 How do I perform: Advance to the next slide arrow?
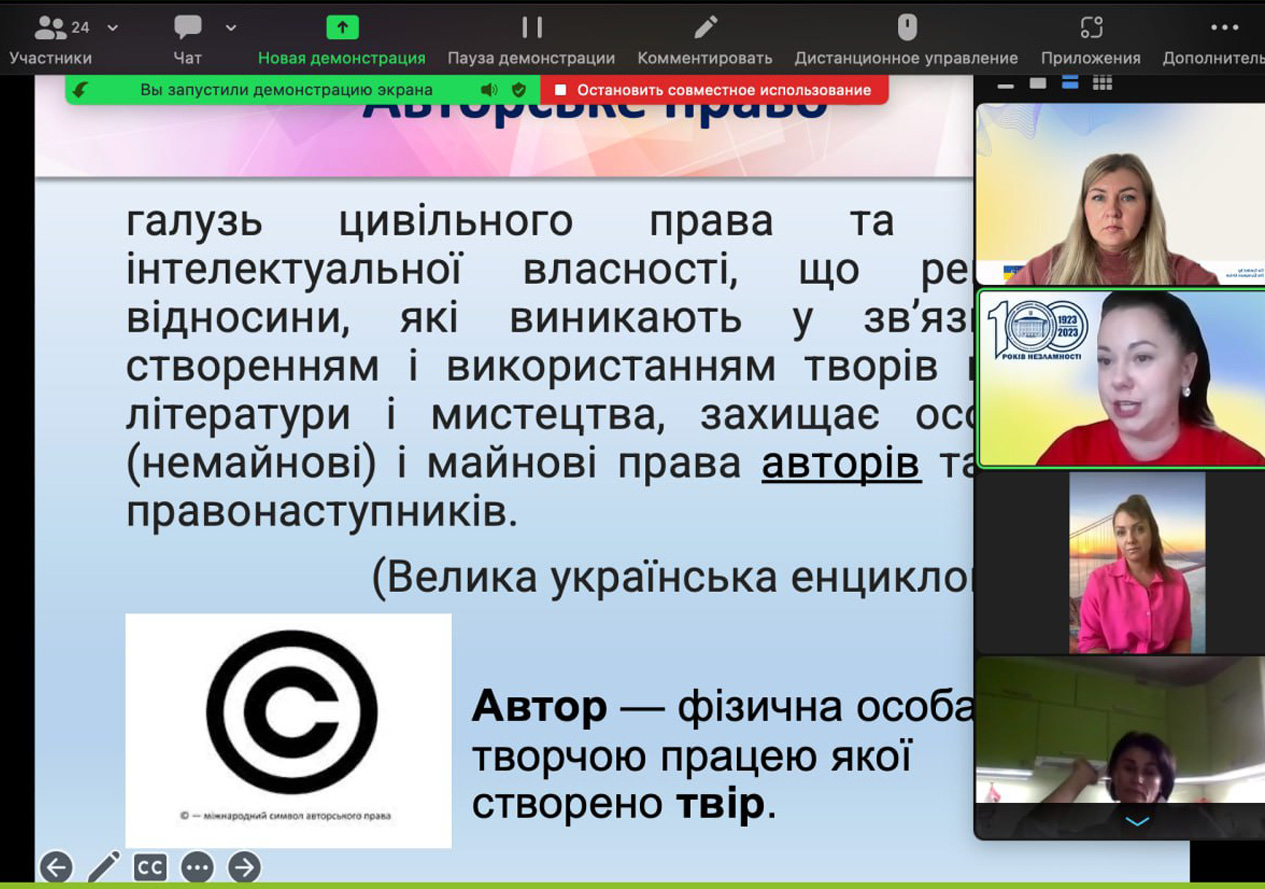(x=244, y=867)
